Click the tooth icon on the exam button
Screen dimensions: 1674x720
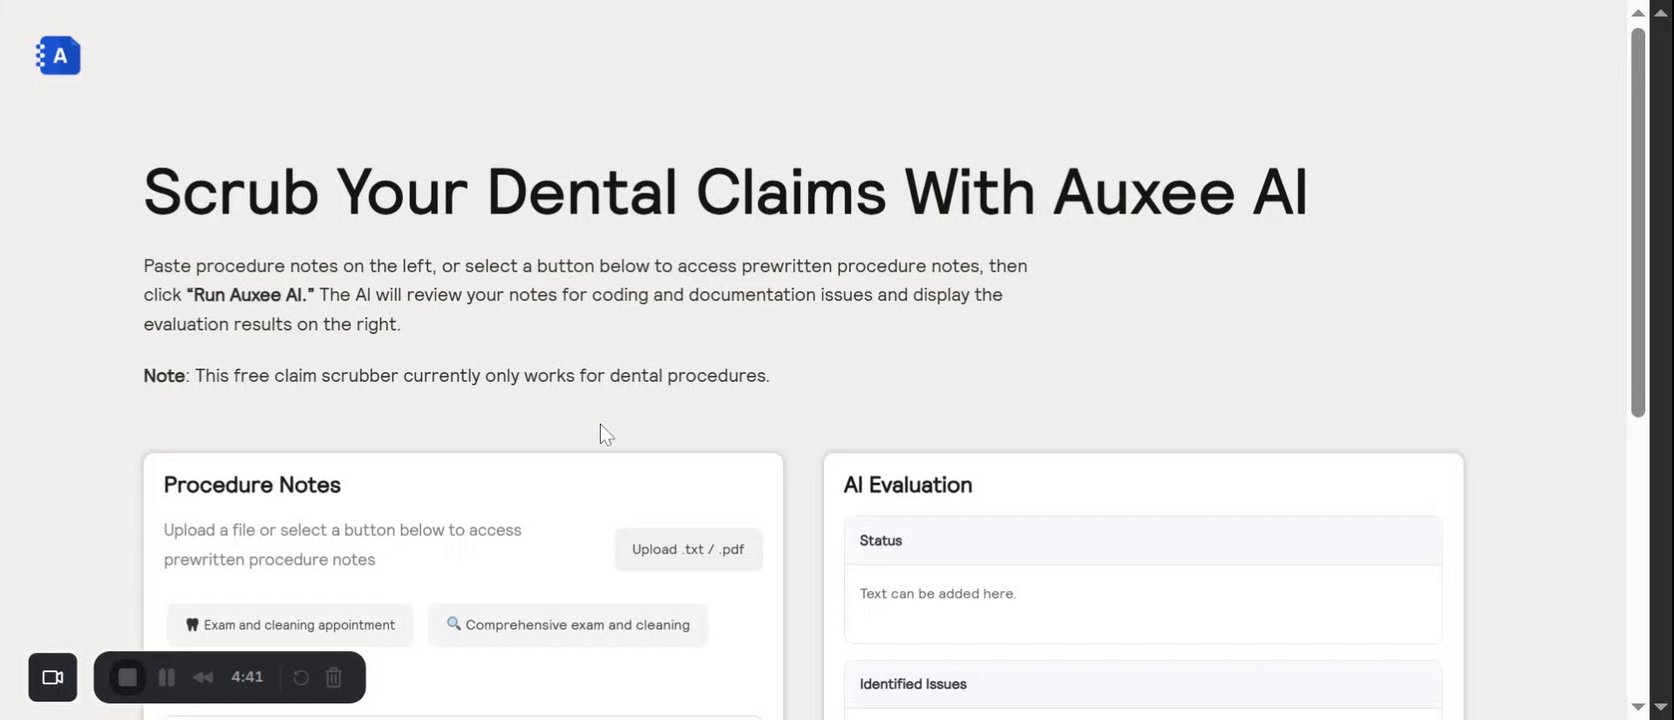click(x=192, y=625)
